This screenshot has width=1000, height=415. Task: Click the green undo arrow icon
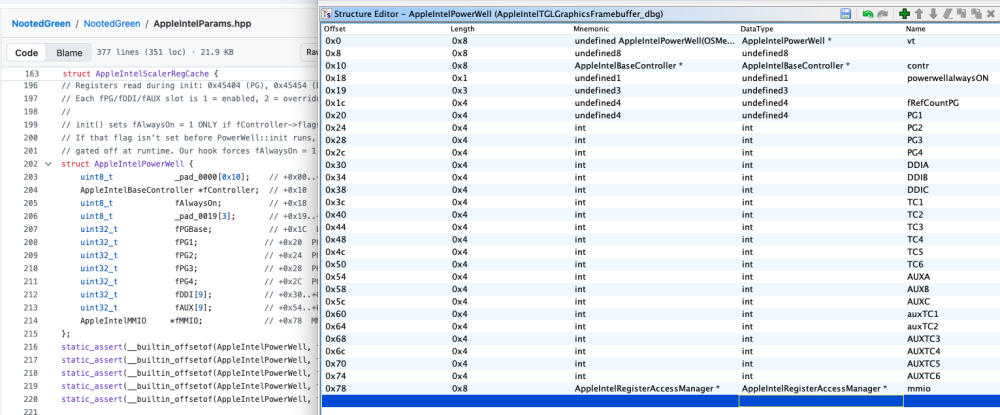pos(867,13)
